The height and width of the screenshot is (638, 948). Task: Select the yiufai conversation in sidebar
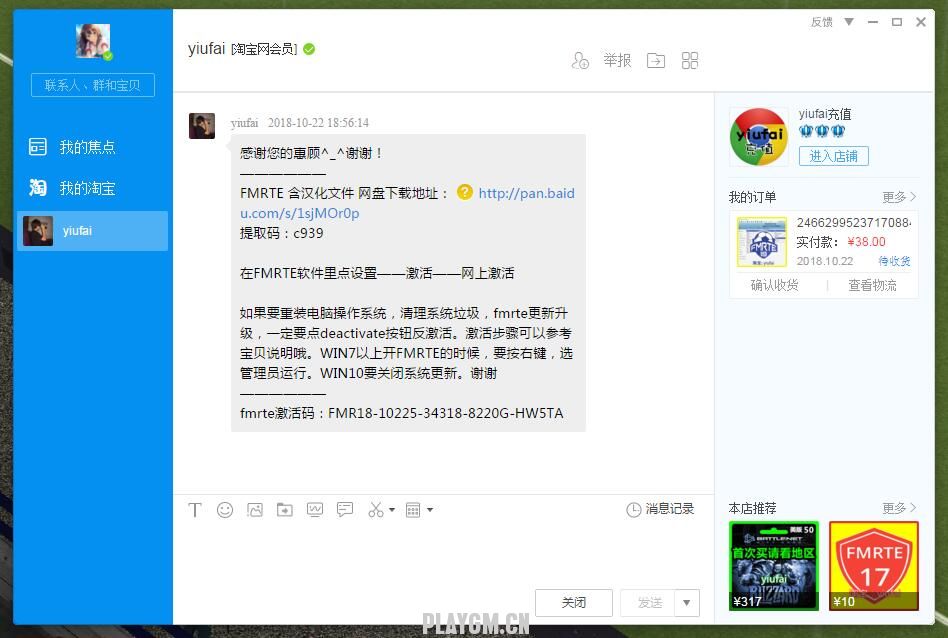tap(93, 230)
